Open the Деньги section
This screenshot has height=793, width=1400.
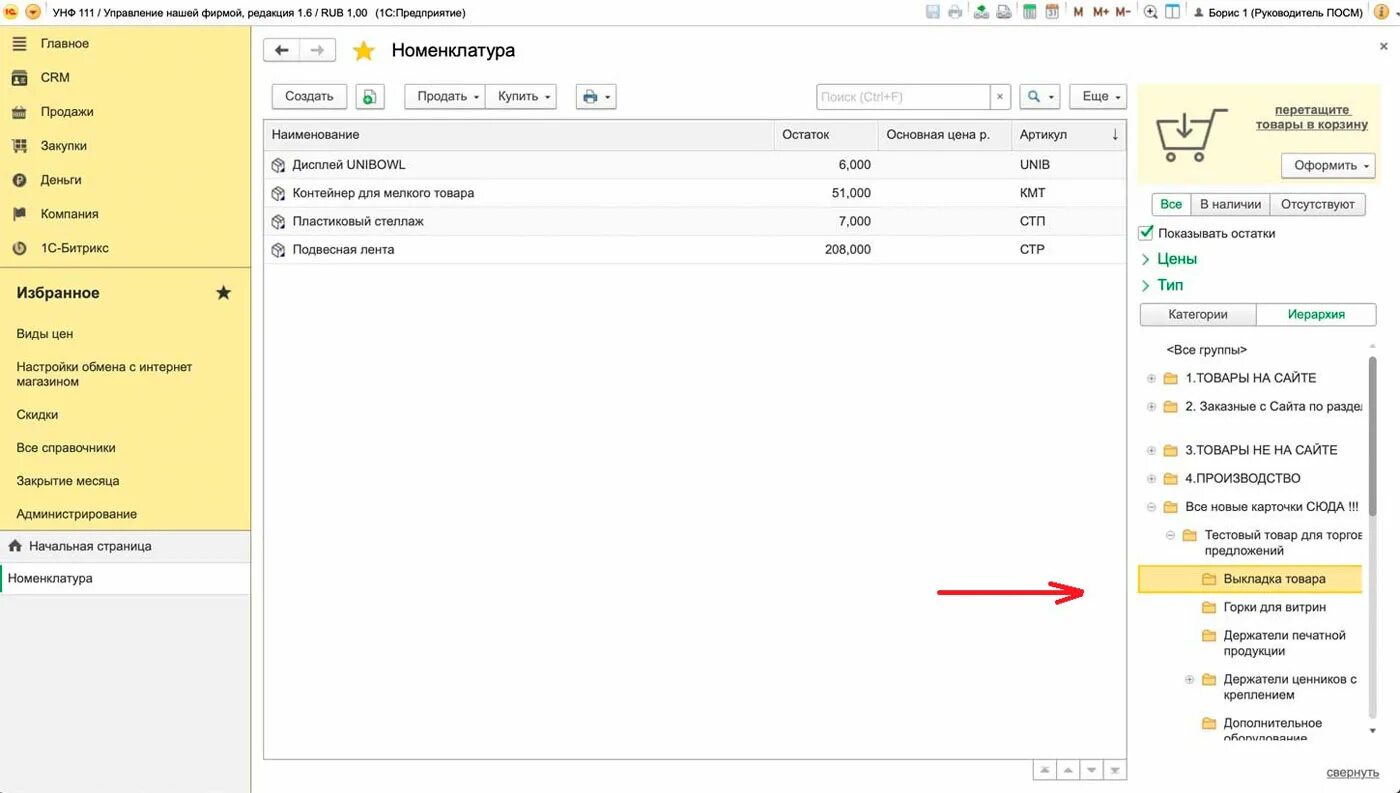point(61,180)
